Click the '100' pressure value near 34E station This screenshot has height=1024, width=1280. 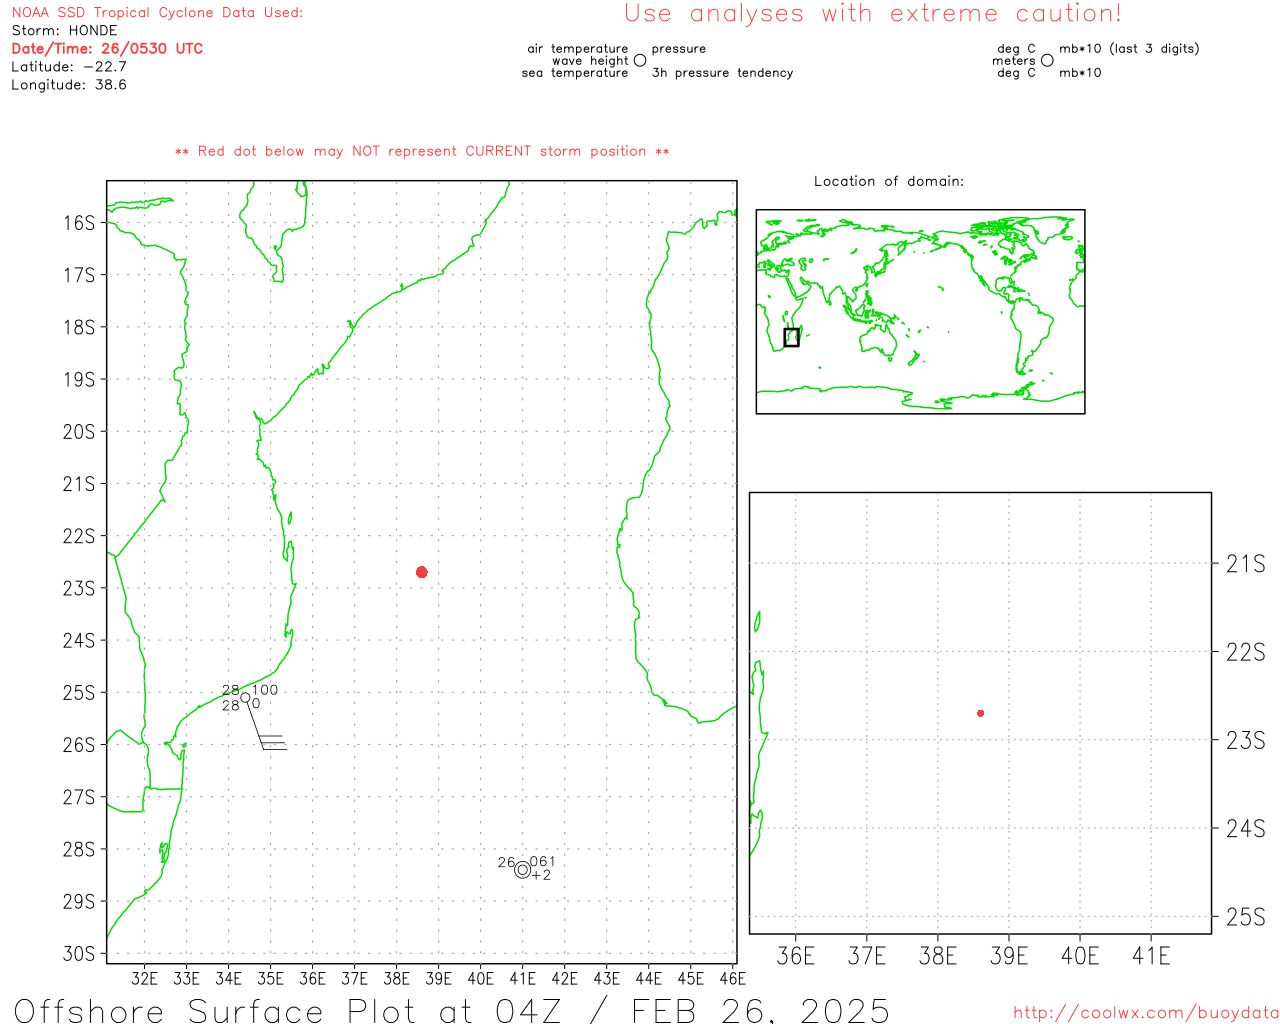pos(265,690)
